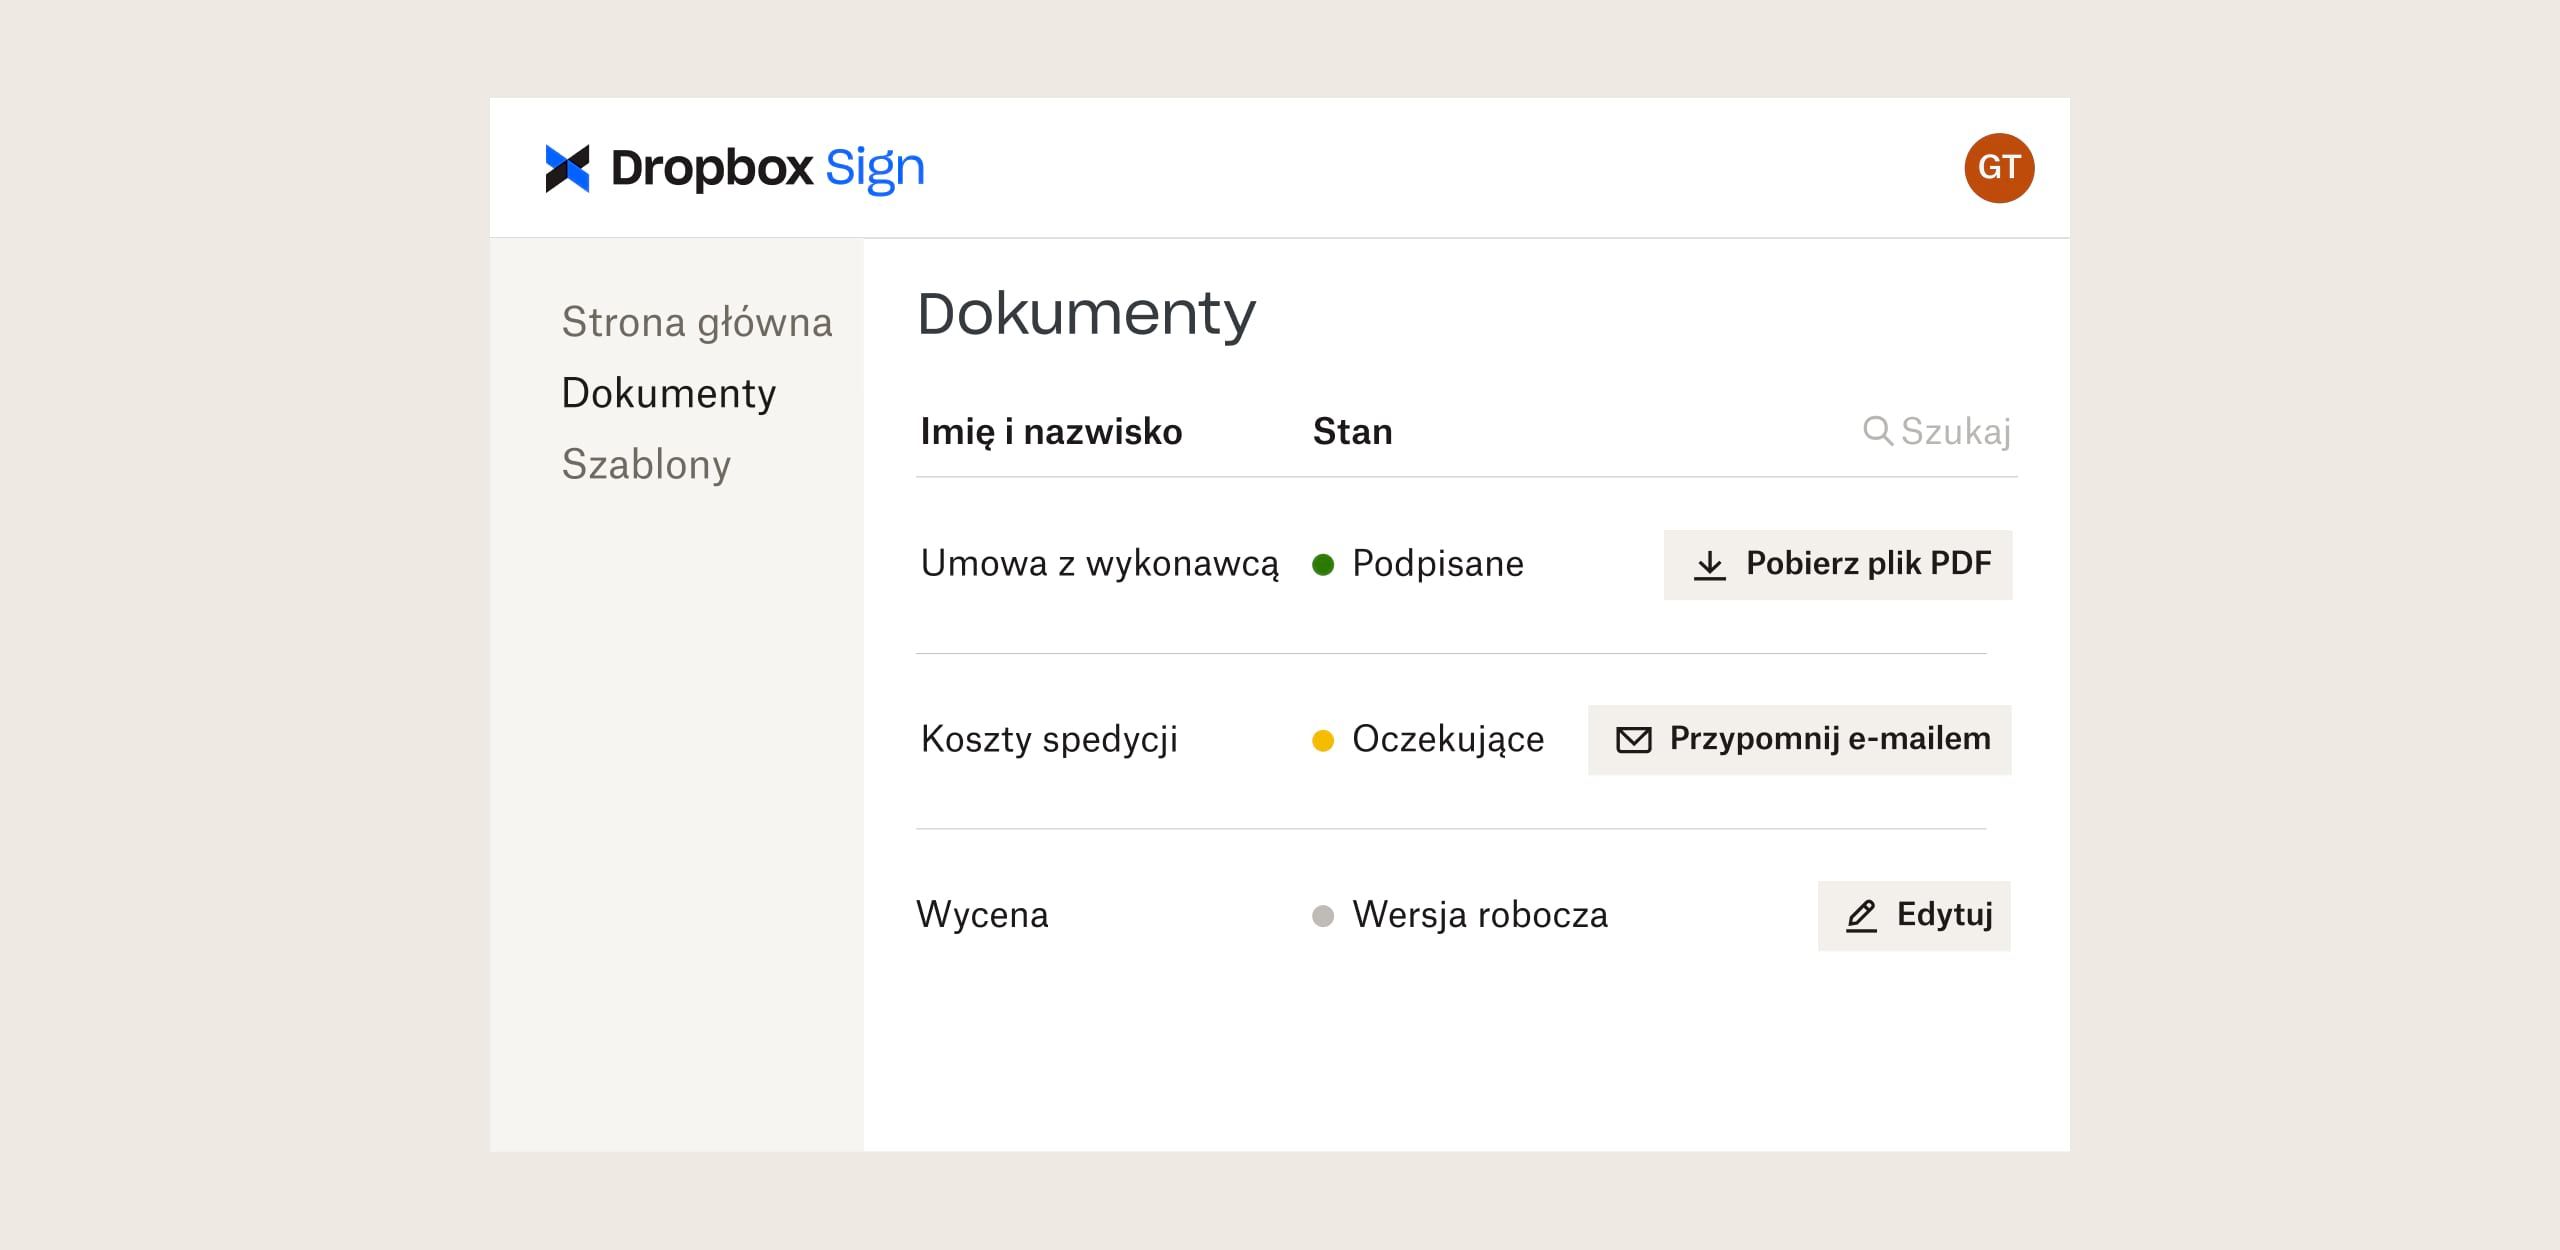The image size is (2560, 1250).
Task: Open the Koszty spedycji document
Action: click(x=1049, y=740)
